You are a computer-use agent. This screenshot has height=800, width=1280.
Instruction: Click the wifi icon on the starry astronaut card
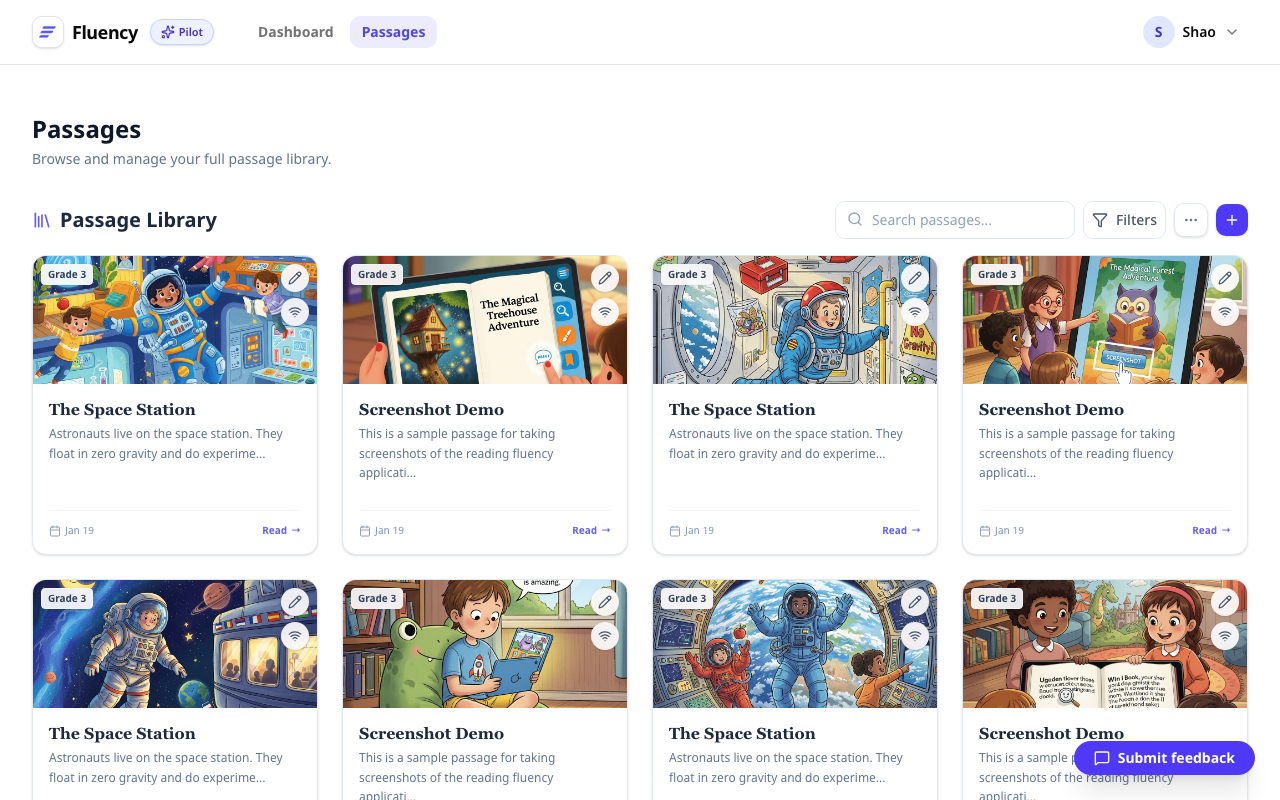(x=294, y=636)
